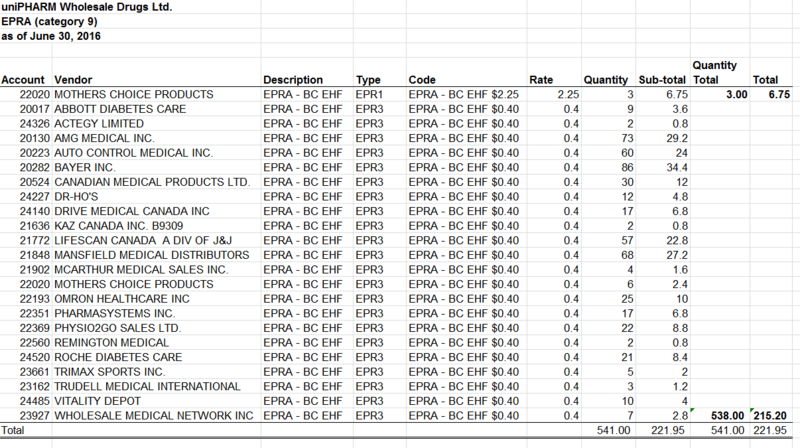This screenshot has width=800, height=448.
Task: Select the 'Total' row label at bottom
Action: [x=12, y=430]
